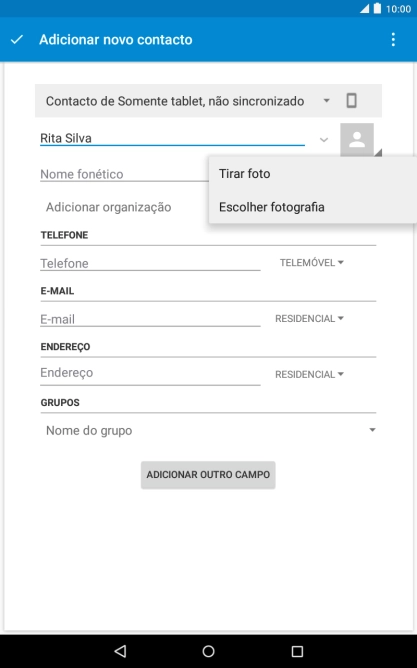417x668 pixels.
Task: Expand the name fields chevron
Action: point(324,139)
